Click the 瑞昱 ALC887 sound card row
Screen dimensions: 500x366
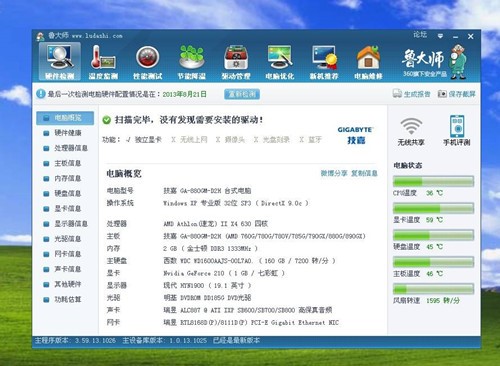coord(219,310)
